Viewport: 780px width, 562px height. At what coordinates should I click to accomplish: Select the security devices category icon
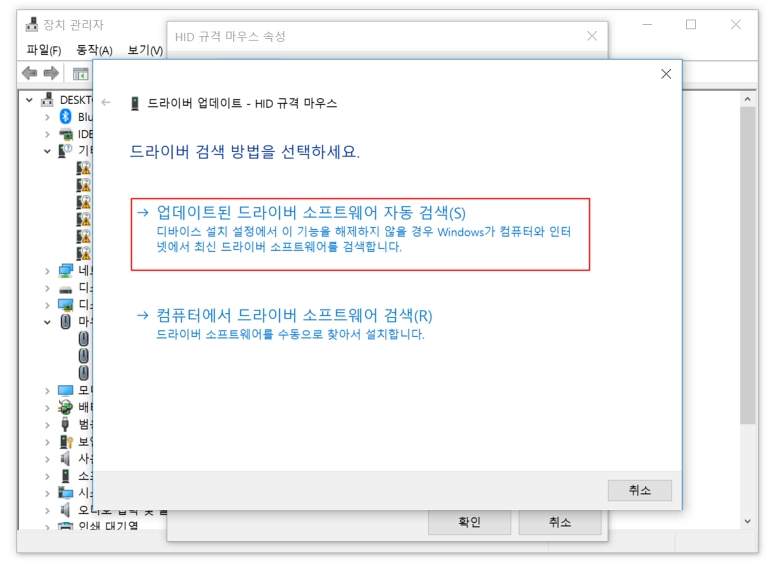[x=66, y=441]
